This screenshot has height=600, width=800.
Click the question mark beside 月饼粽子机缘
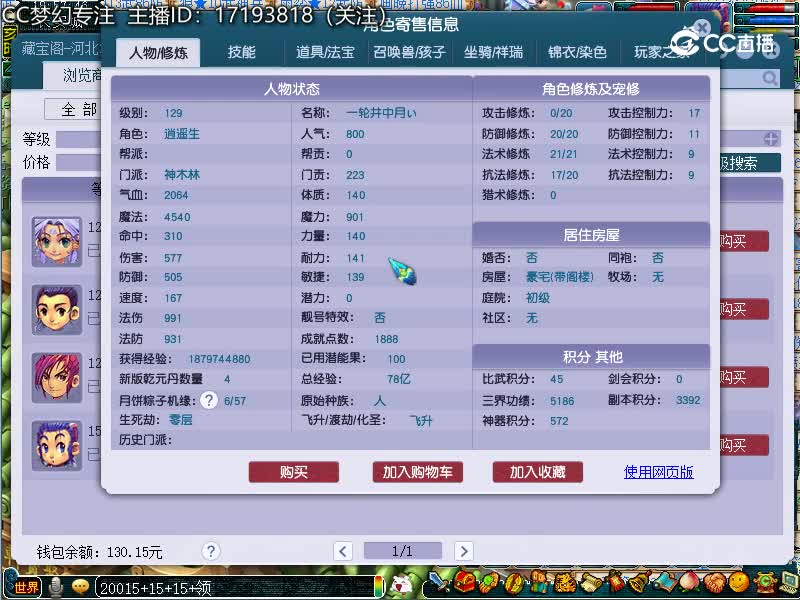(209, 401)
